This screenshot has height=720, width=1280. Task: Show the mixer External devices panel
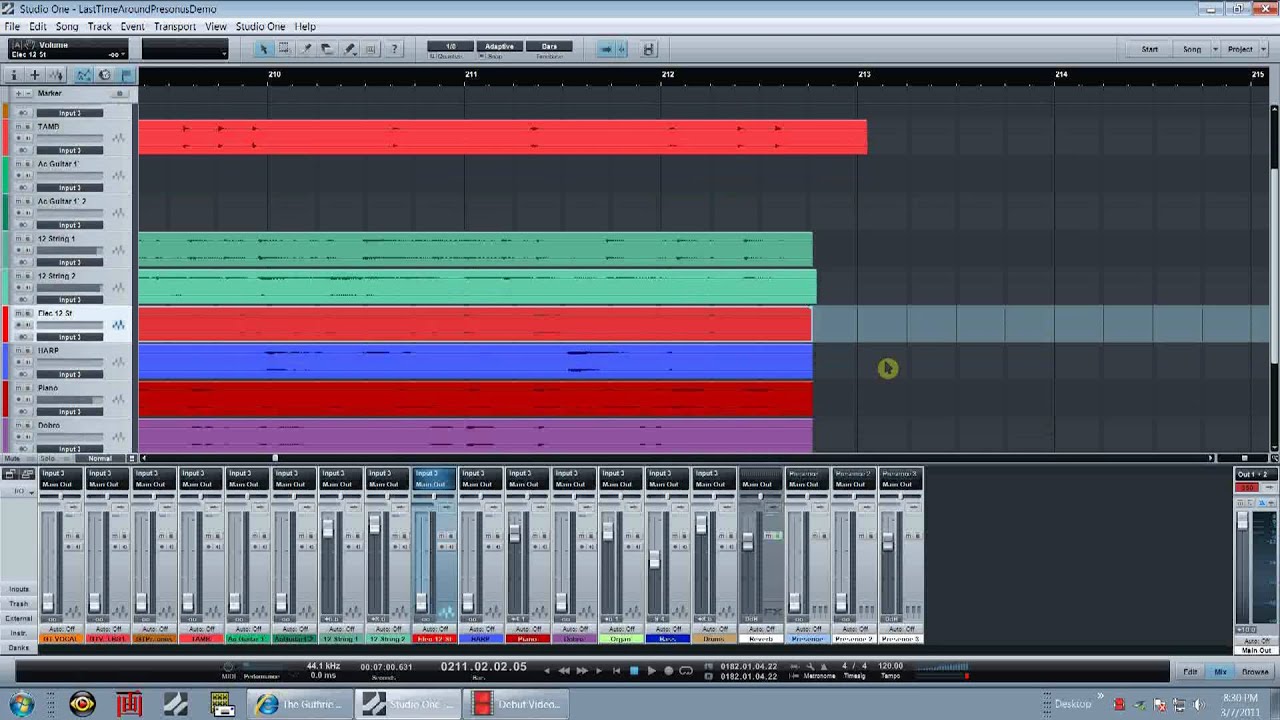click(x=19, y=619)
